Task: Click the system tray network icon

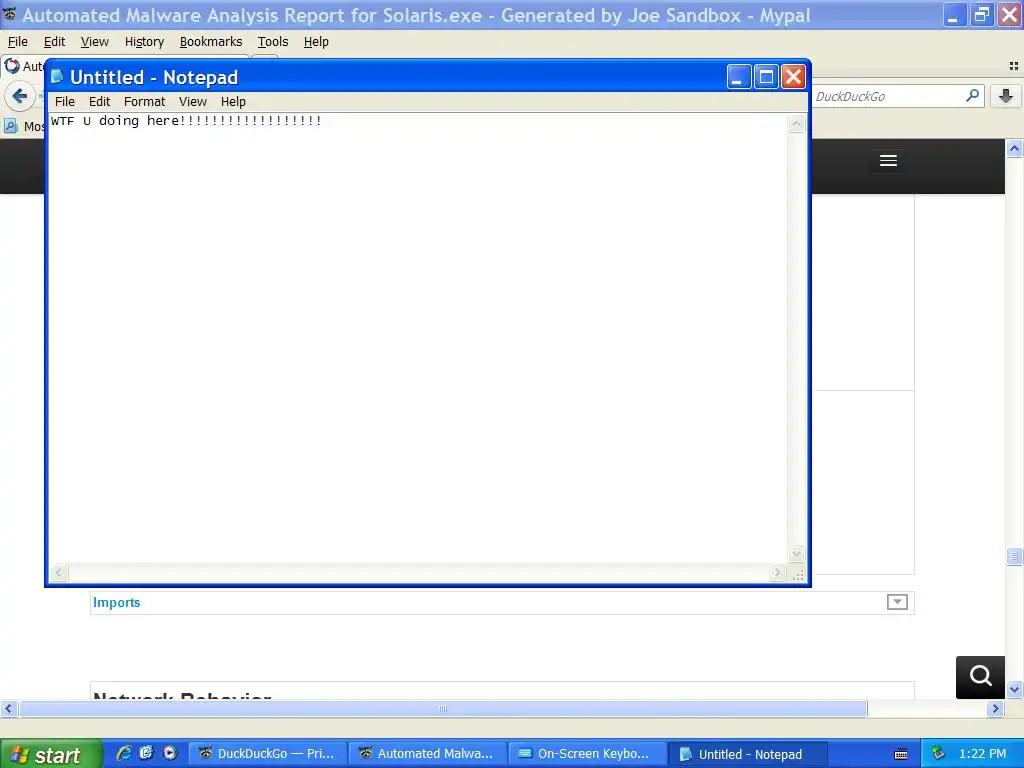Action: pos(938,754)
